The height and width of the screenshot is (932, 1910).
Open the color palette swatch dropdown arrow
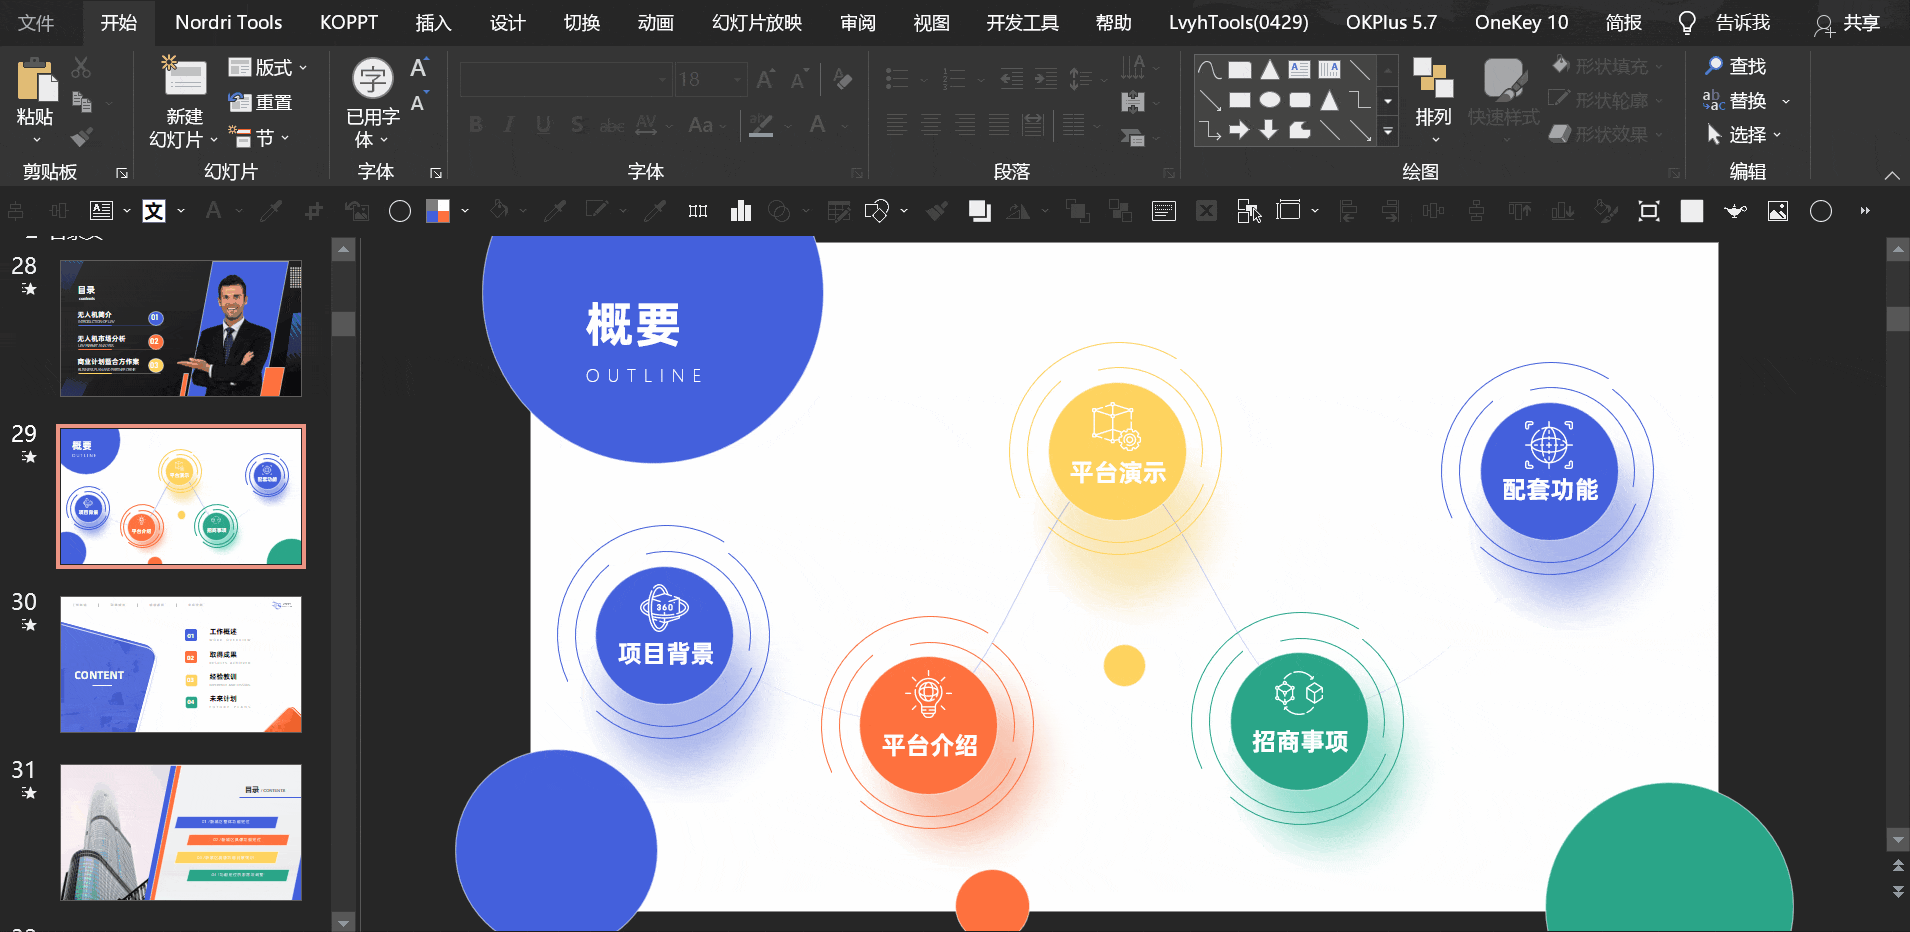pyautogui.click(x=465, y=210)
